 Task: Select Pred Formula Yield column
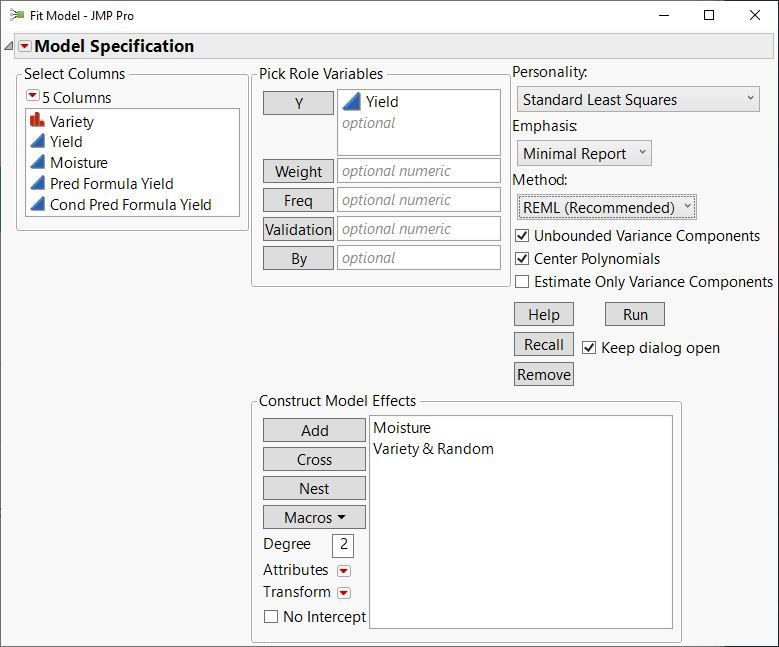(111, 183)
